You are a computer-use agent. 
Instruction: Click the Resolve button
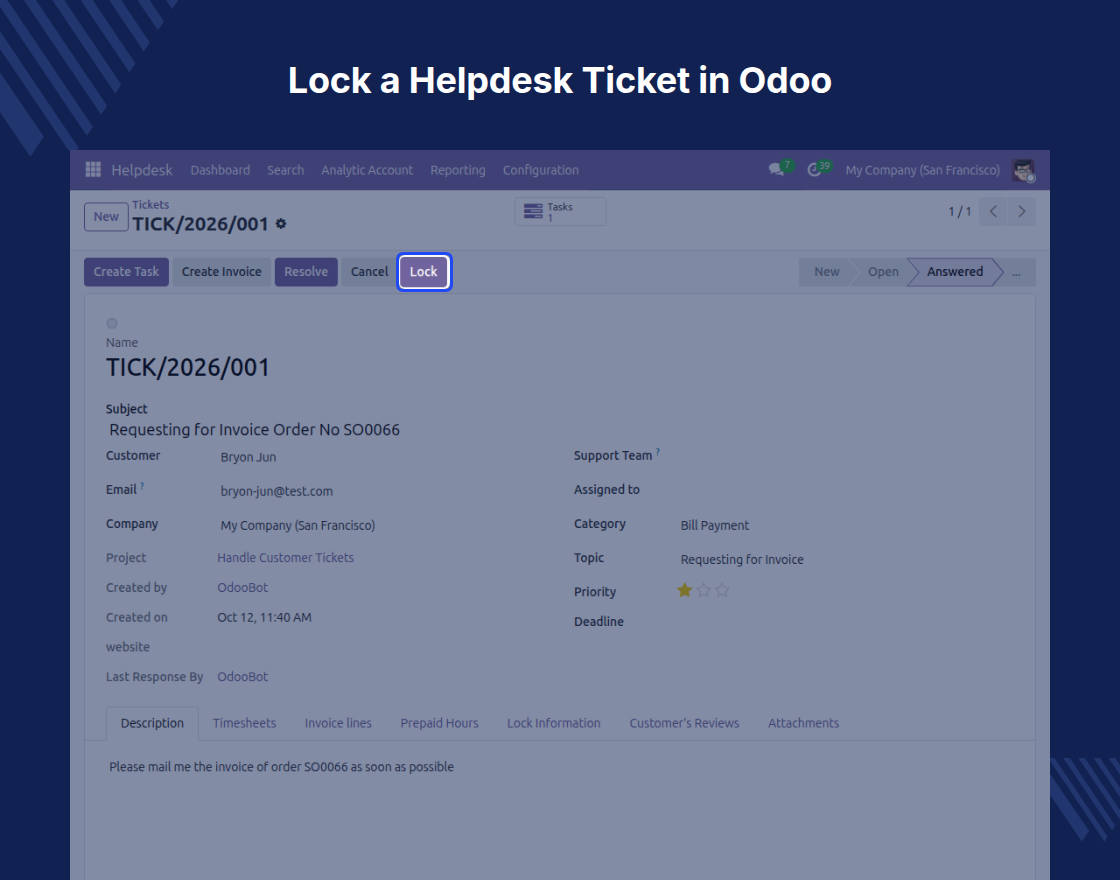click(306, 272)
